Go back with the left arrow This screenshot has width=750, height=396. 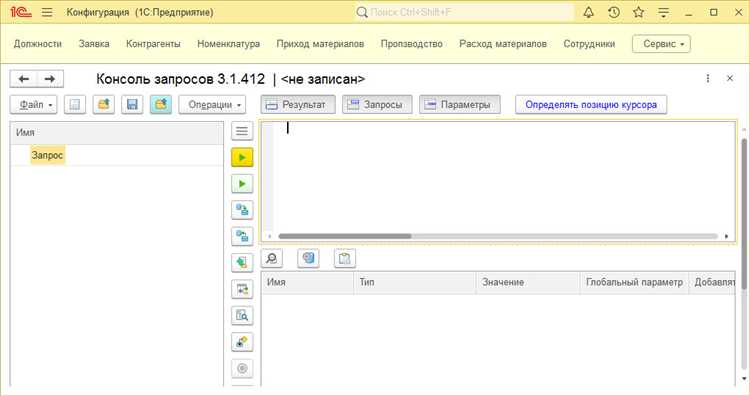23,79
